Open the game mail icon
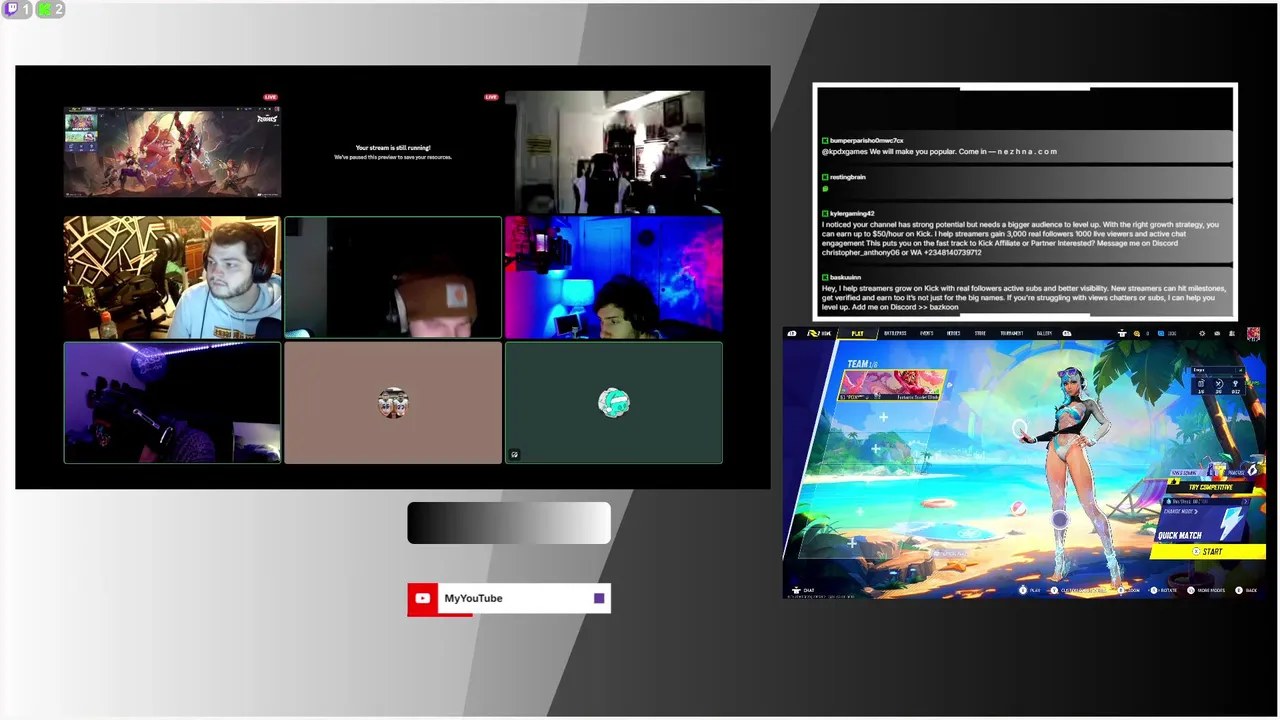This screenshot has width=1280, height=720. coord(1217,333)
